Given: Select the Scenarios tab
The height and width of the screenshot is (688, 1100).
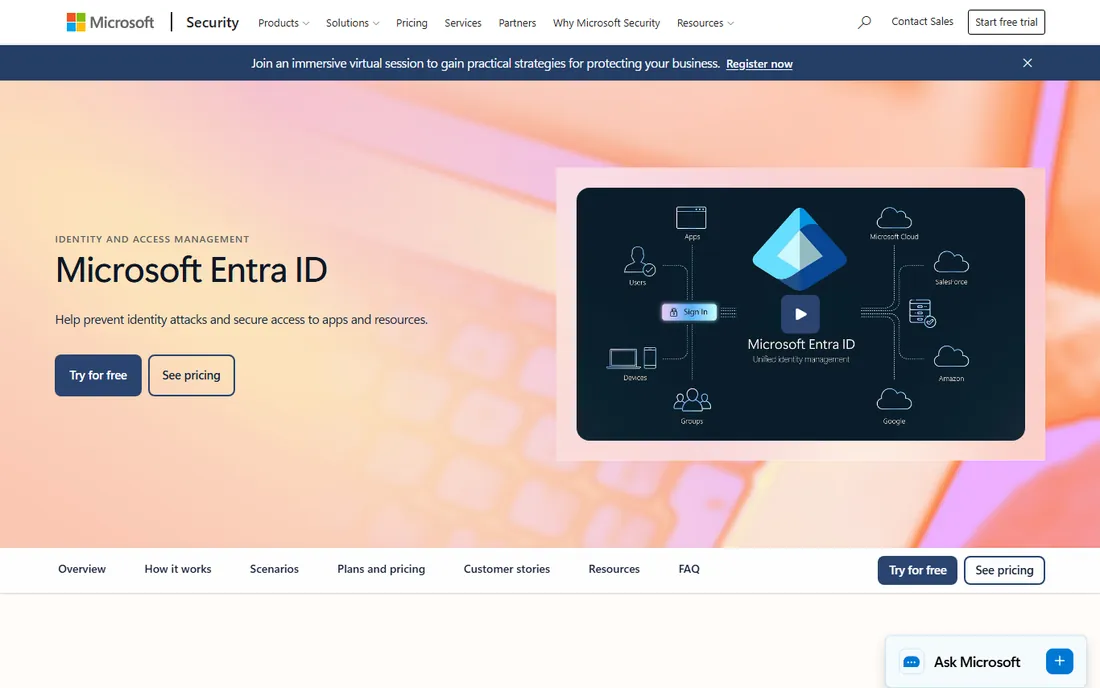Looking at the screenshot, I should click(x=274, y=569).
